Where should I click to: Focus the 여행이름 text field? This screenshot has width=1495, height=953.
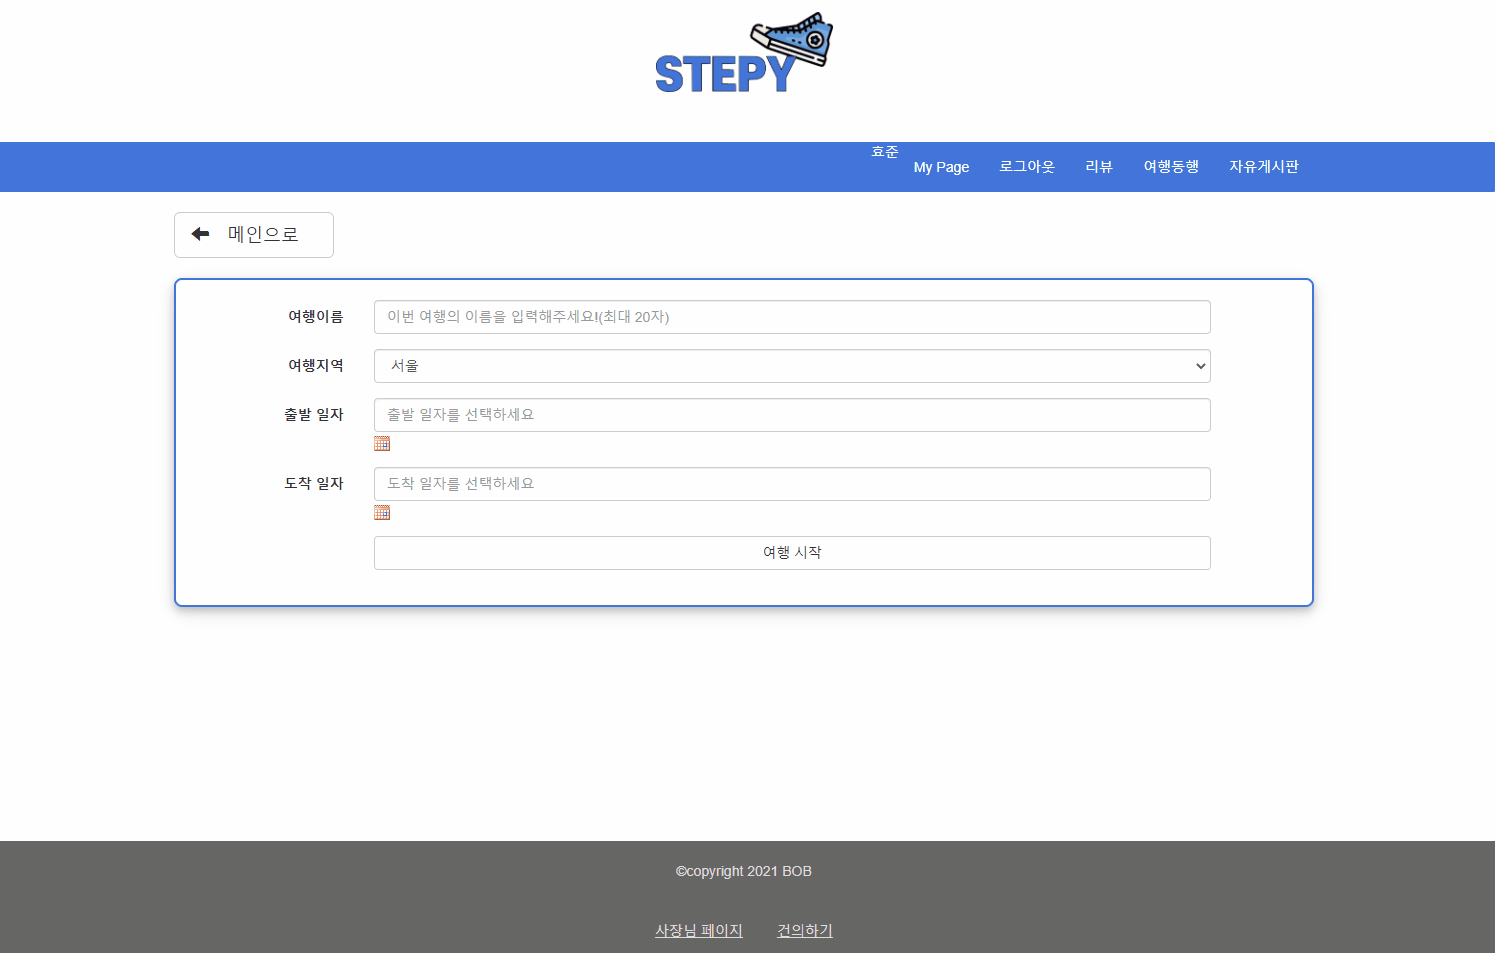coord(792,317)
